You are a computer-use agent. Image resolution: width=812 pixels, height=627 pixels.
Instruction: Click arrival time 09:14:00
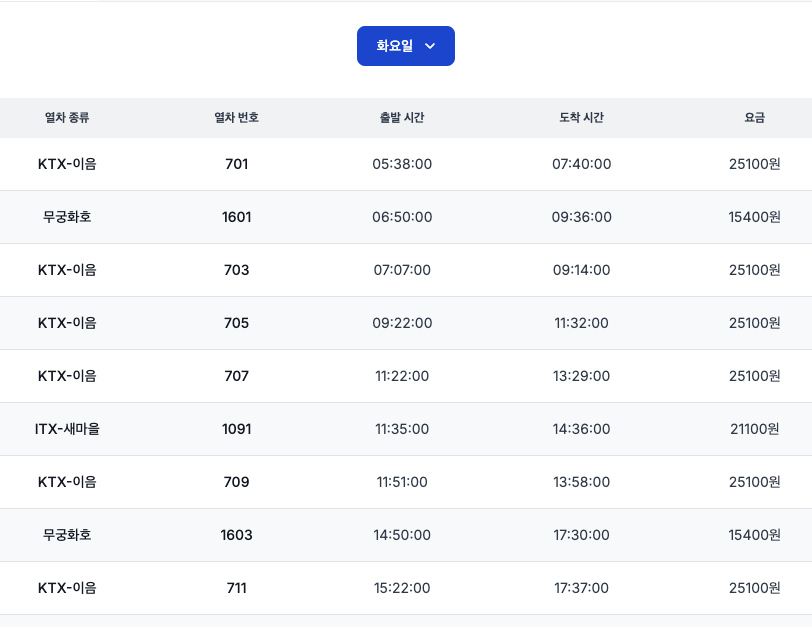(582, 270)
